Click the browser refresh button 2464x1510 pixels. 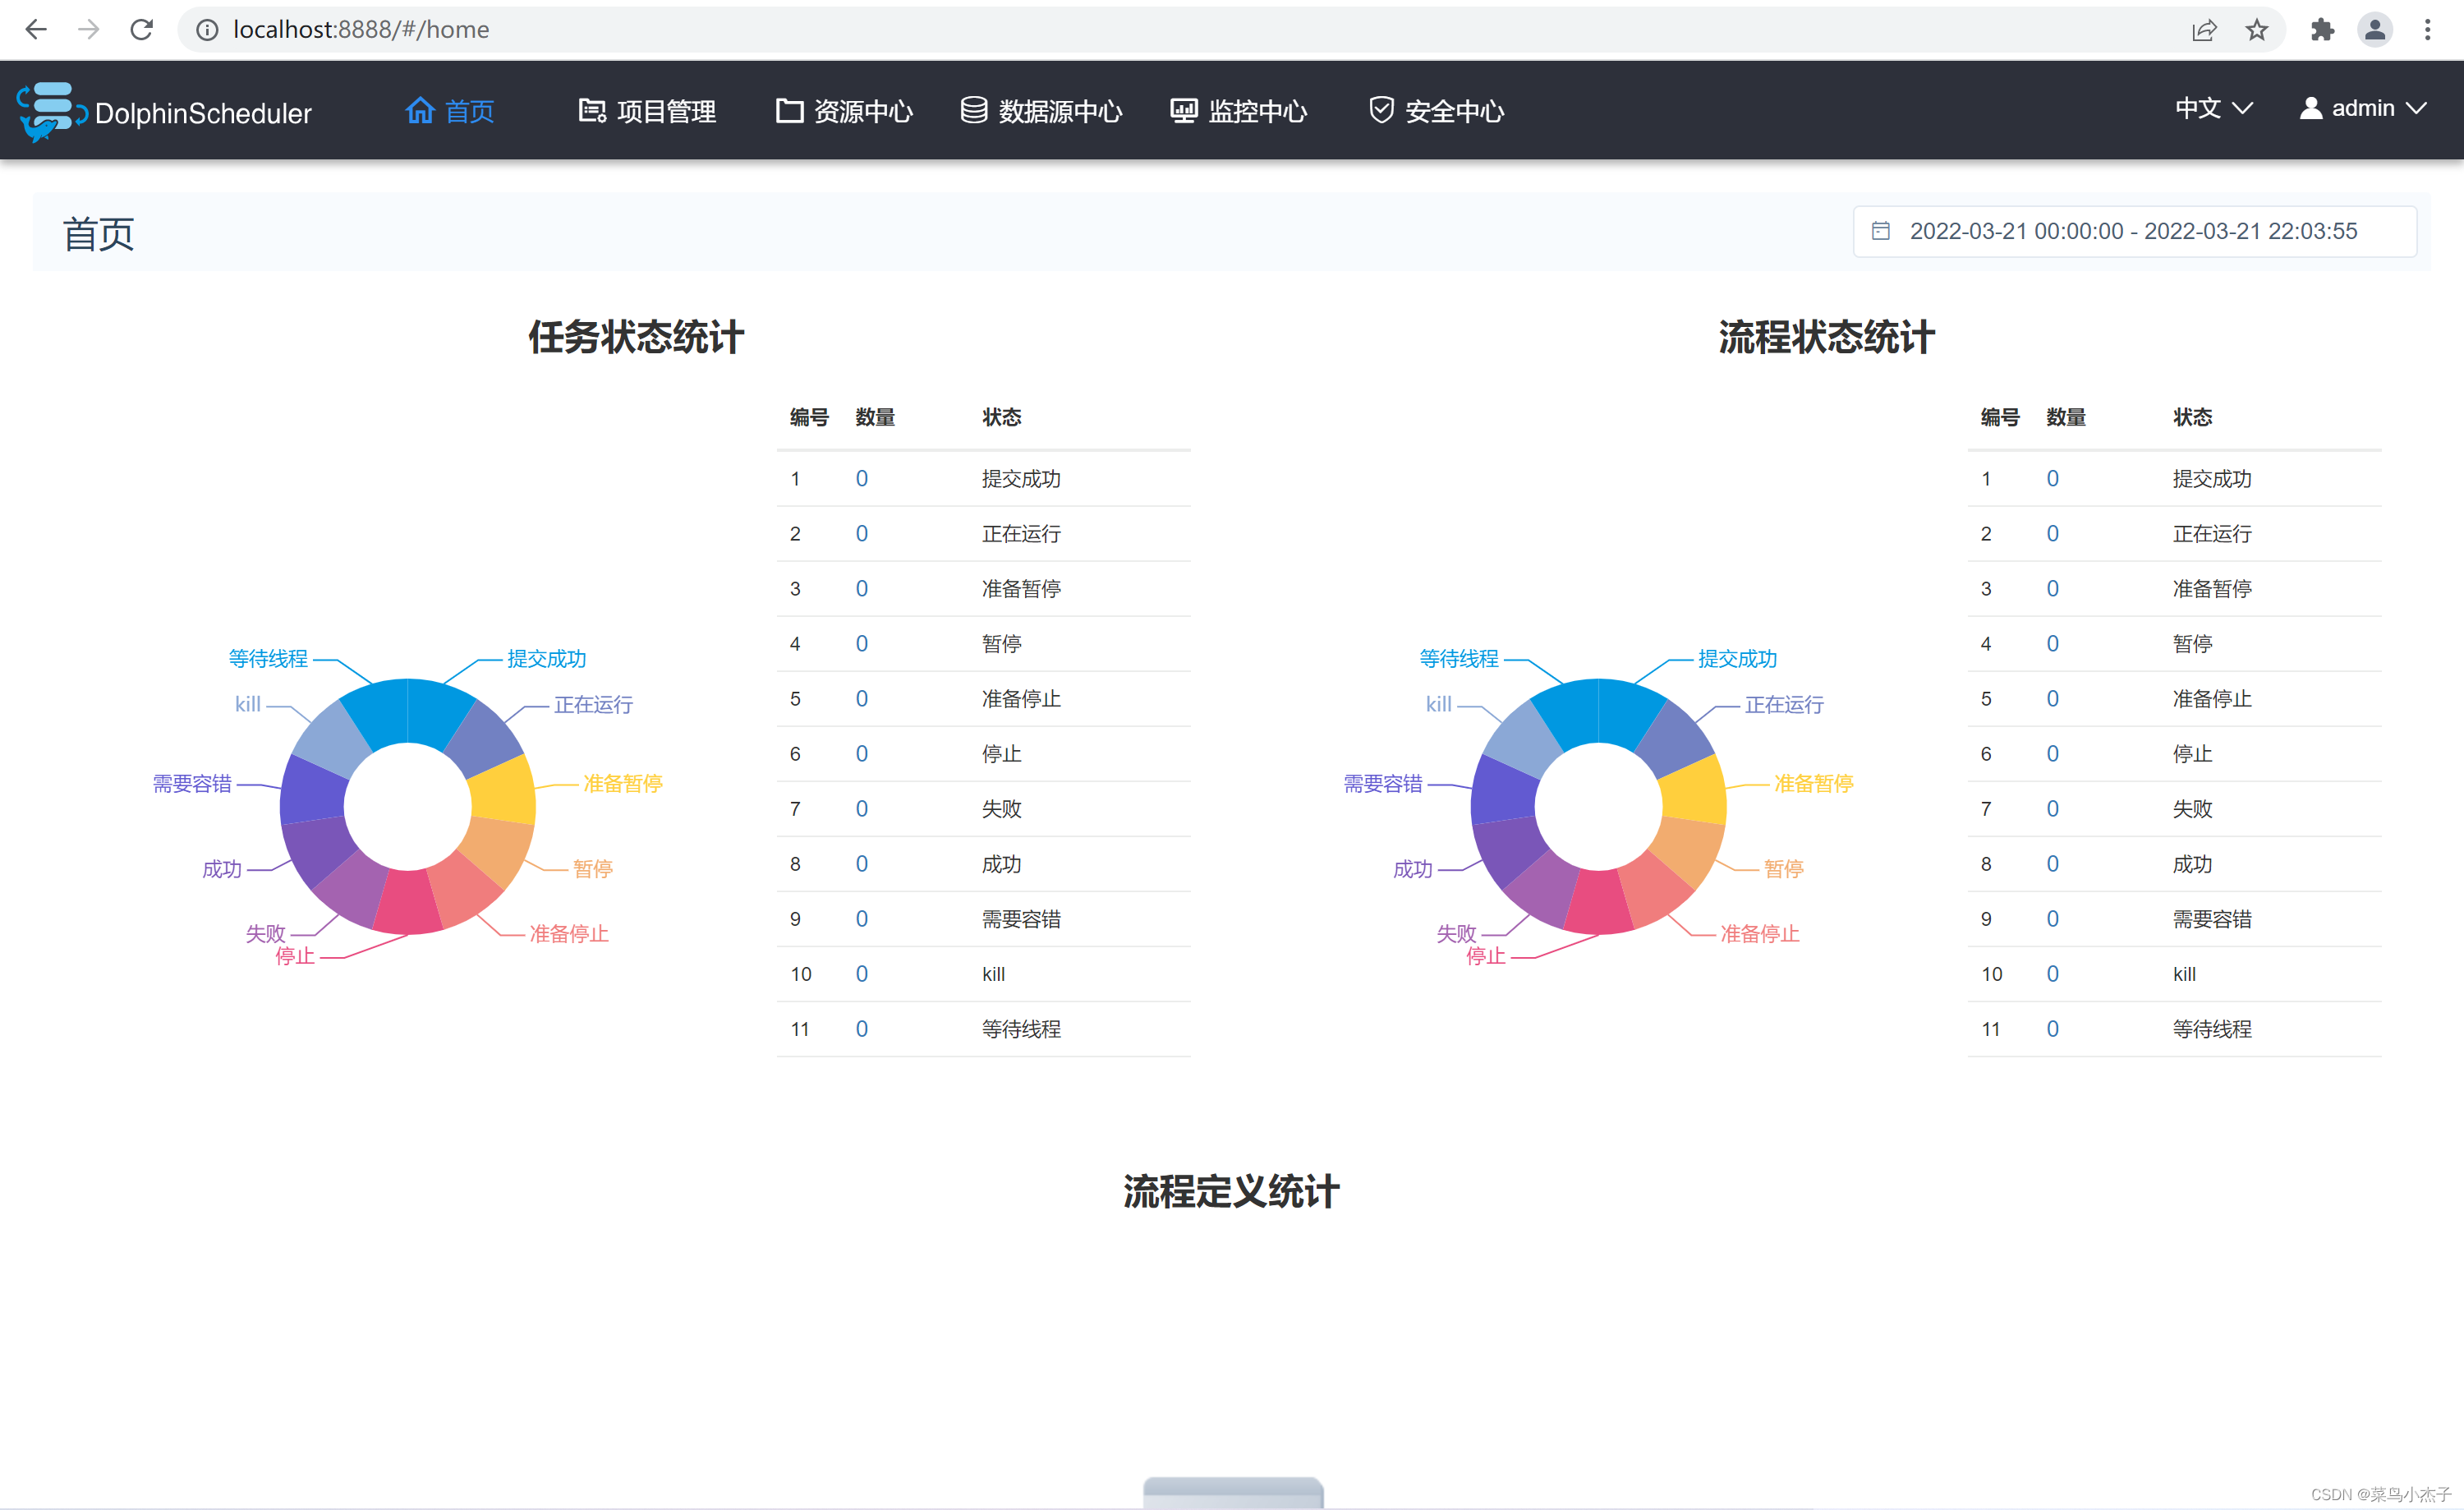[141, 29]
